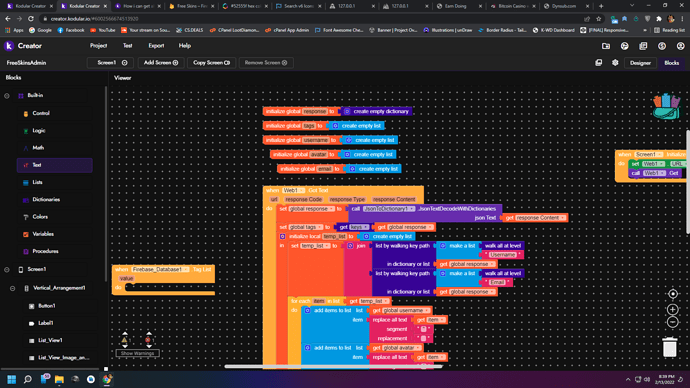The width and height of the screenshot is (690, 388).
Task: Click the workspace horizontal scrollbar
Action: (x=333, y=366)
